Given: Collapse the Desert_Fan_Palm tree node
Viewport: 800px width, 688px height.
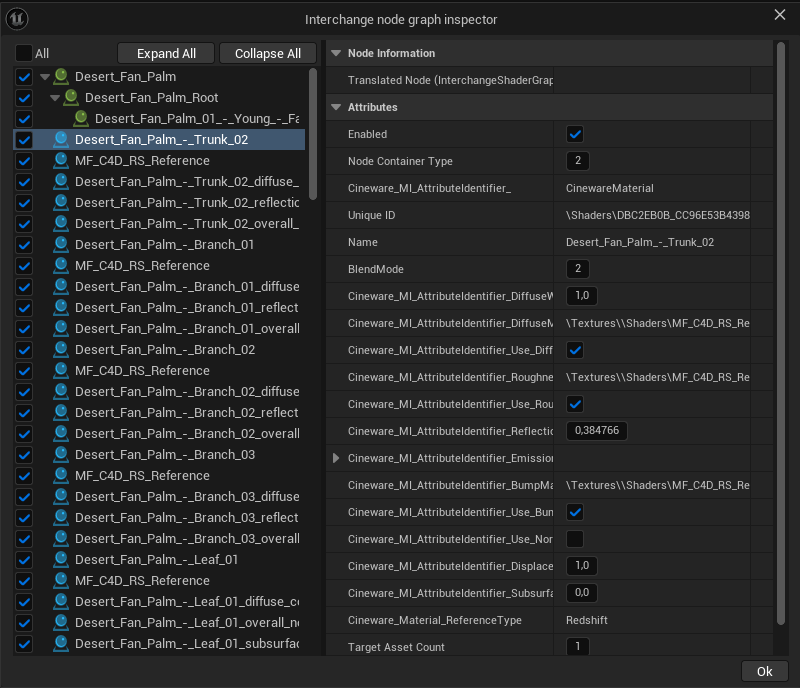Looking at the screenshot, I should pyautogui.click(x=45, y=77).
